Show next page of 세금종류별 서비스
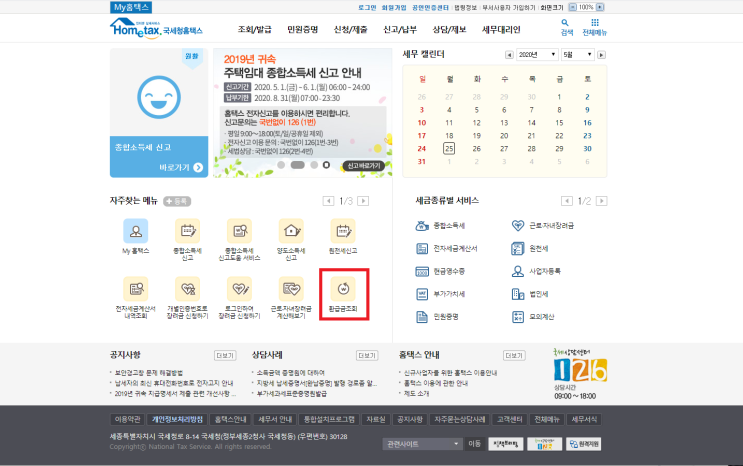The image size is (743, 466). coord(602,201)
